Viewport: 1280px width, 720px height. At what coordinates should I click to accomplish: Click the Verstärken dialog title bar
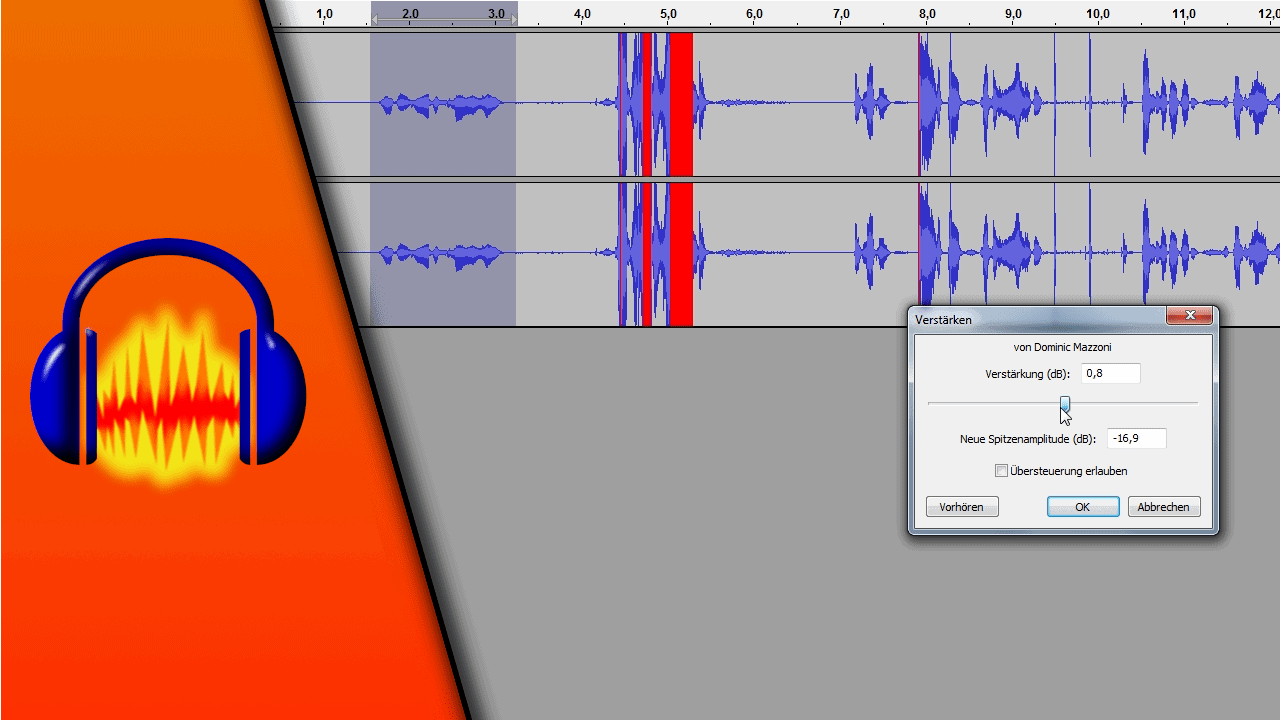point(1040,319)
